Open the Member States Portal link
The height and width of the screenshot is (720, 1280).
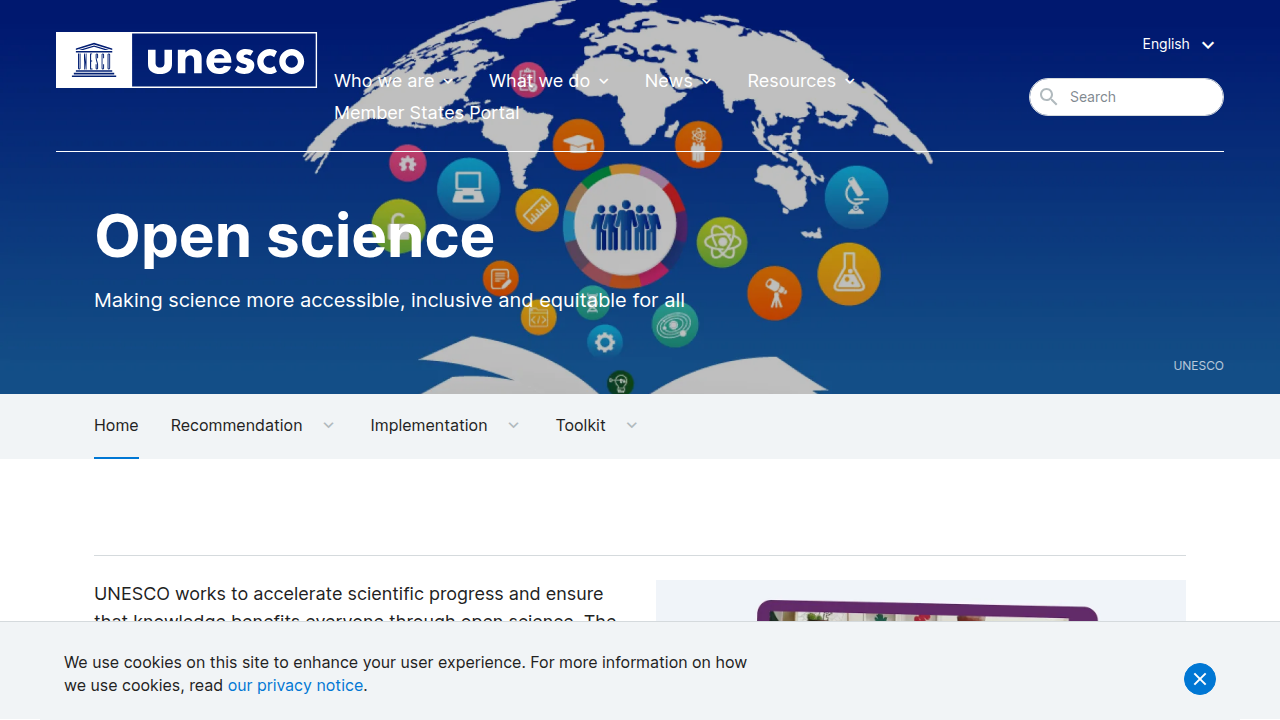pyautogui.click(x=427, y=113)
